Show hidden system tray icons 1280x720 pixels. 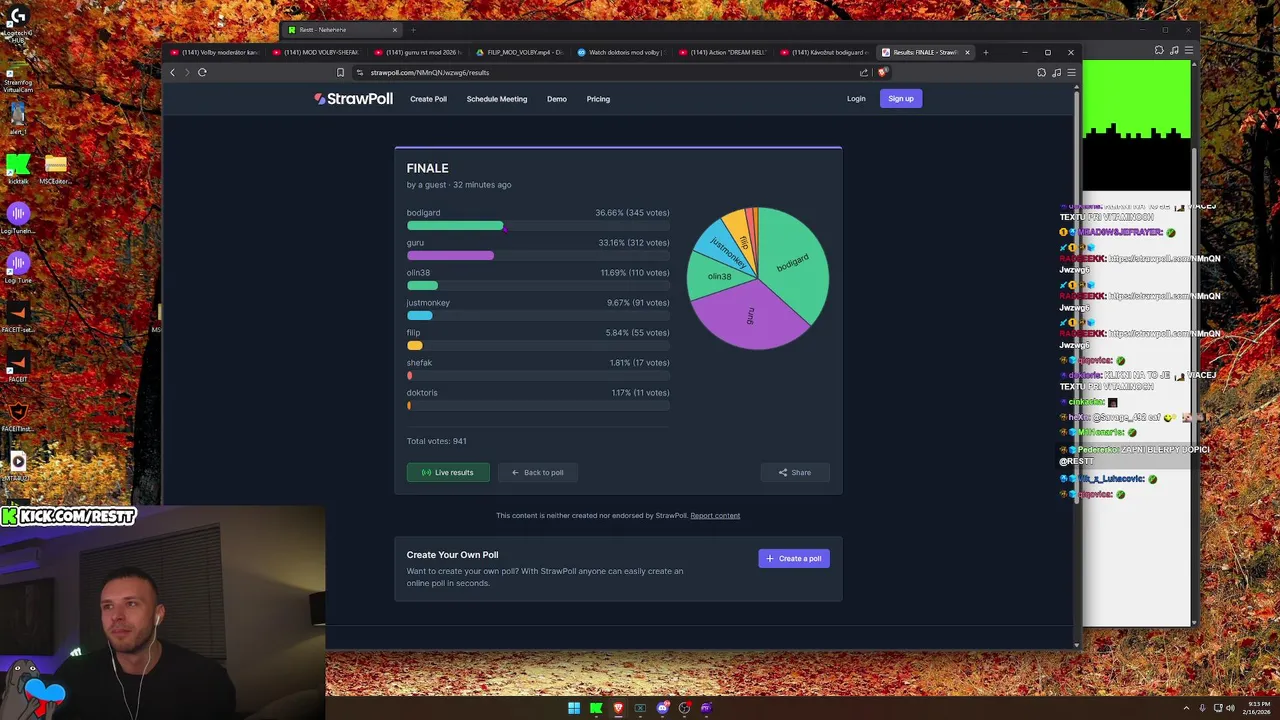pyautogui.click(x=1187, y=708)
